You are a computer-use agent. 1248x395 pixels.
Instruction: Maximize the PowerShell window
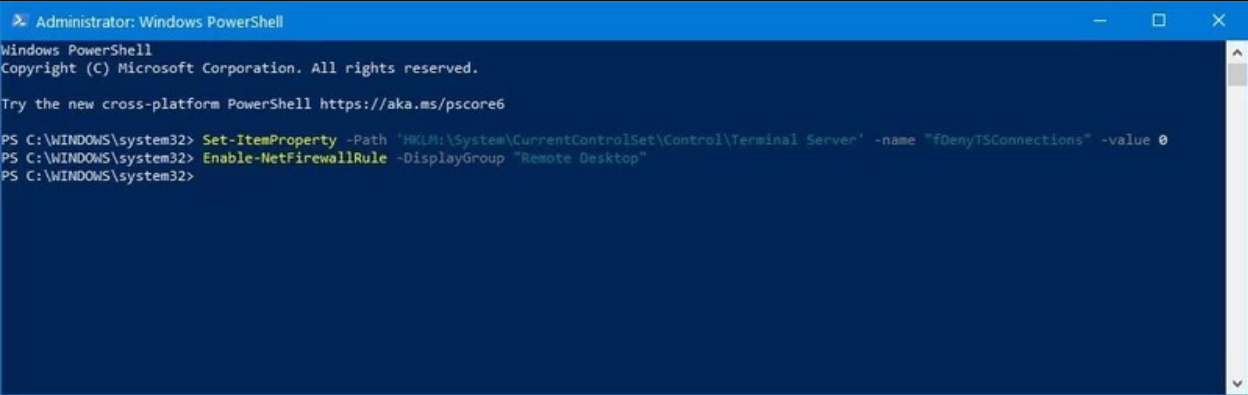pyautogui.click(x=1158, y=21)
